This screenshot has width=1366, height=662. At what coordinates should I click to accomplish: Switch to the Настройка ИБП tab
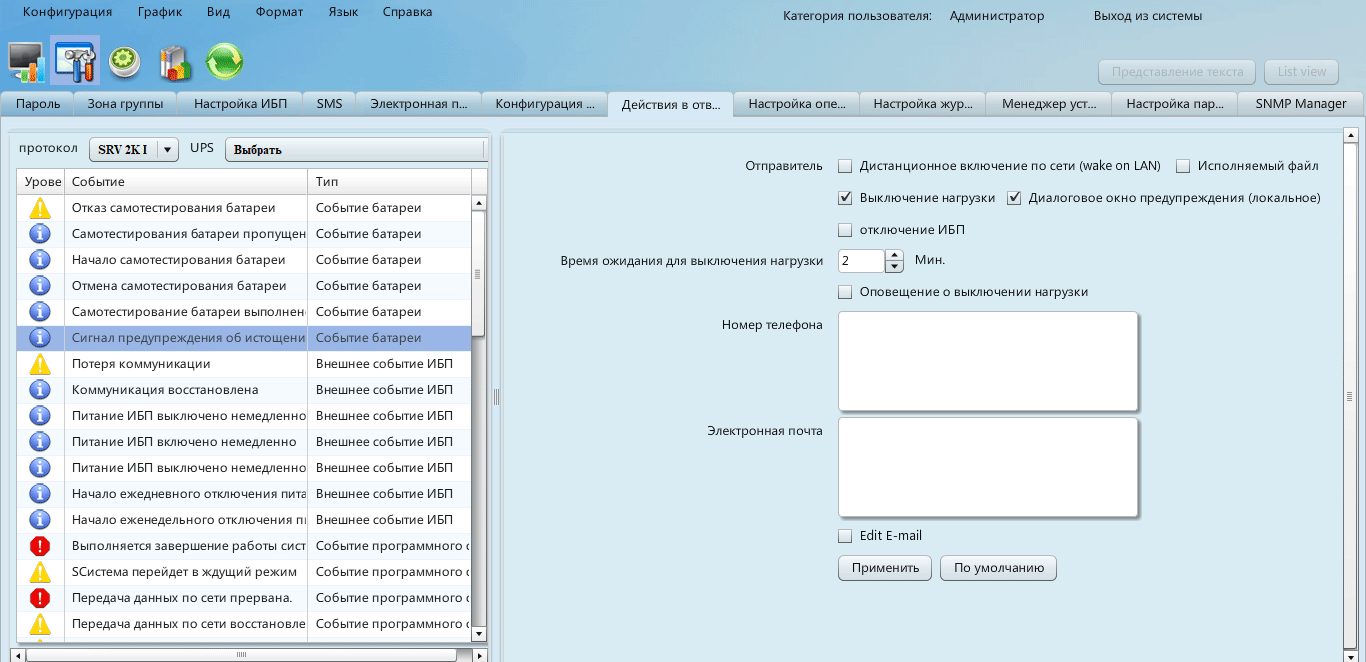[x=241, y=104]
